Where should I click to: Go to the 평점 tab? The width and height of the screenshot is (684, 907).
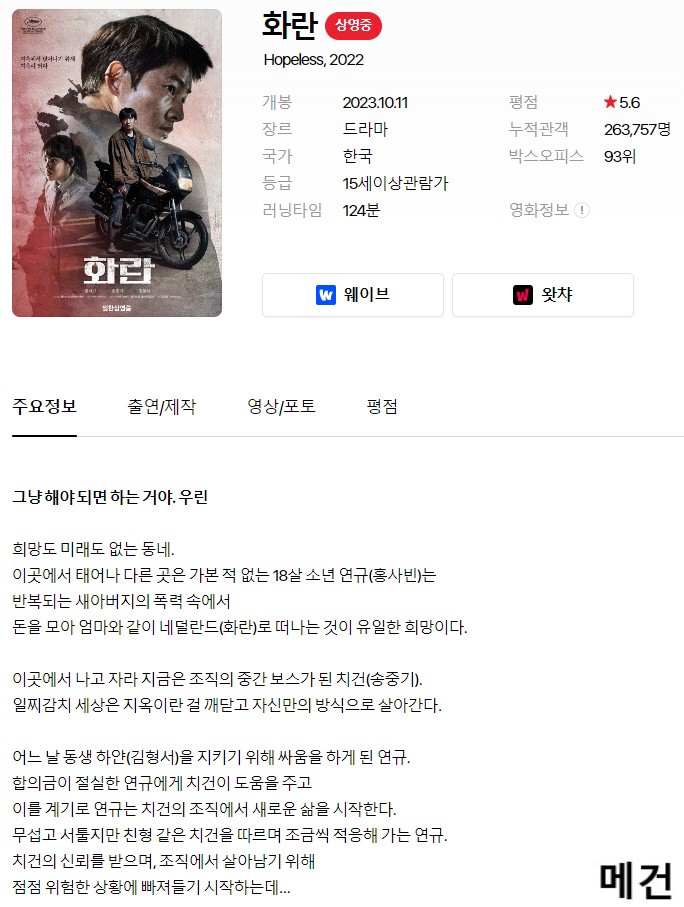(x=382, y=406)
